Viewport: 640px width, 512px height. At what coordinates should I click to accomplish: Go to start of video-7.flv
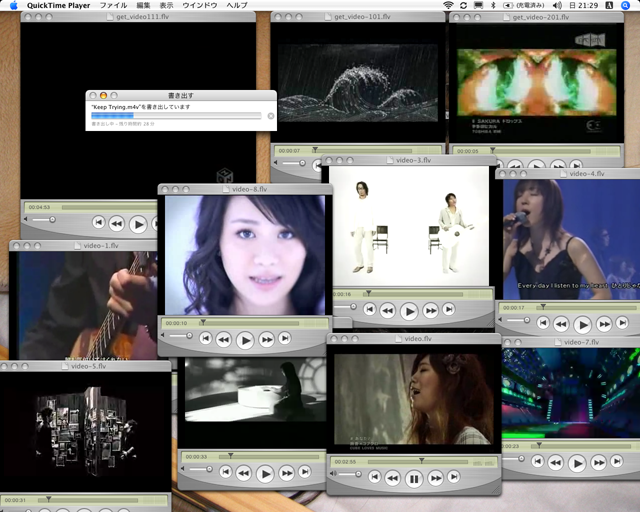point(538,461)
